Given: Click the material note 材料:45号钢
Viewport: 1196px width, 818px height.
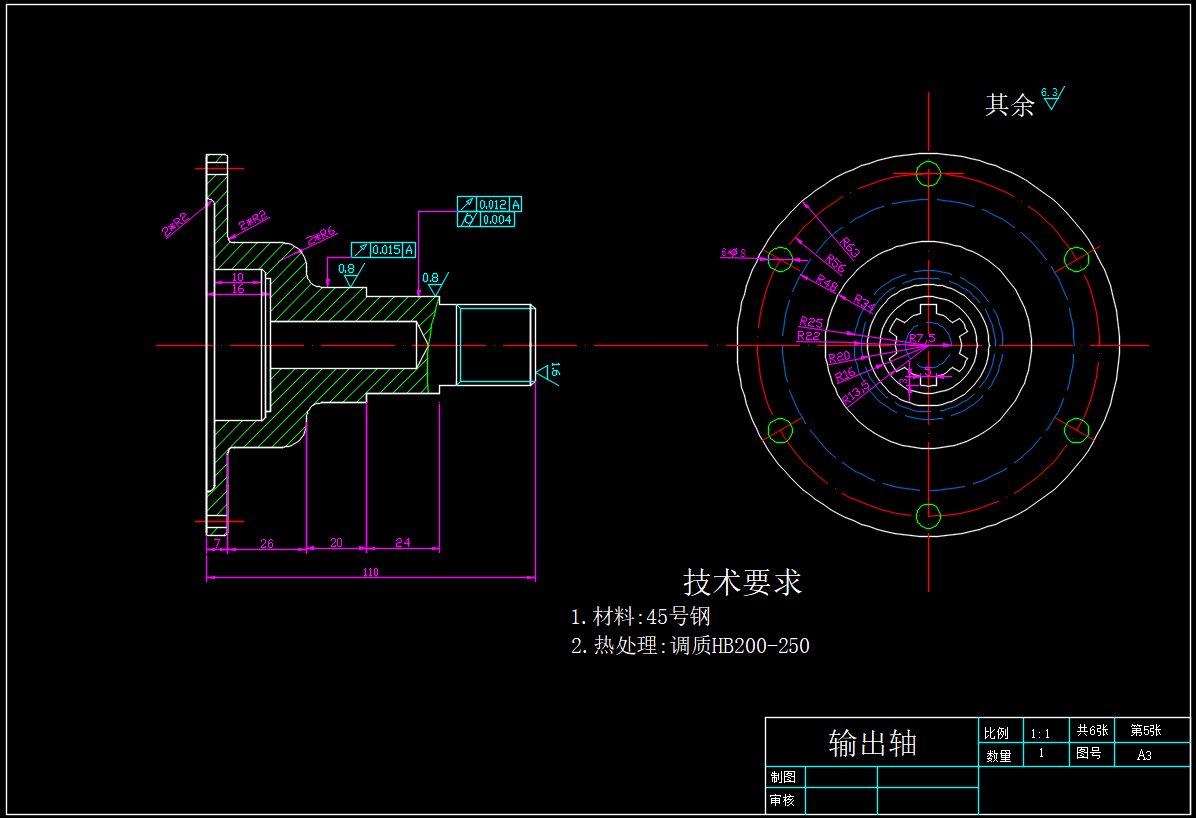Looking at the screenshot, I should click(640, 616).
